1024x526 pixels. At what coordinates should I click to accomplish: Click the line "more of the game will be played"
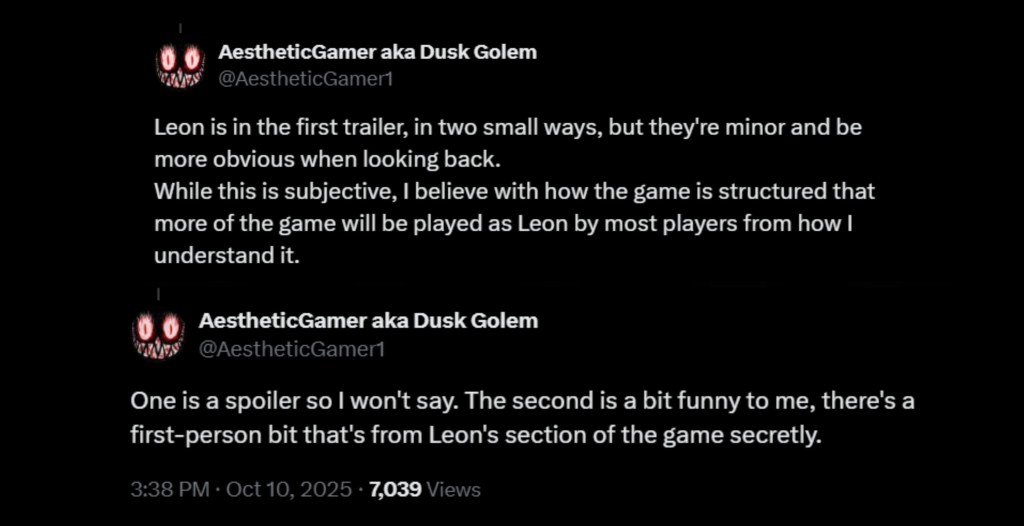tap(502, 222)
